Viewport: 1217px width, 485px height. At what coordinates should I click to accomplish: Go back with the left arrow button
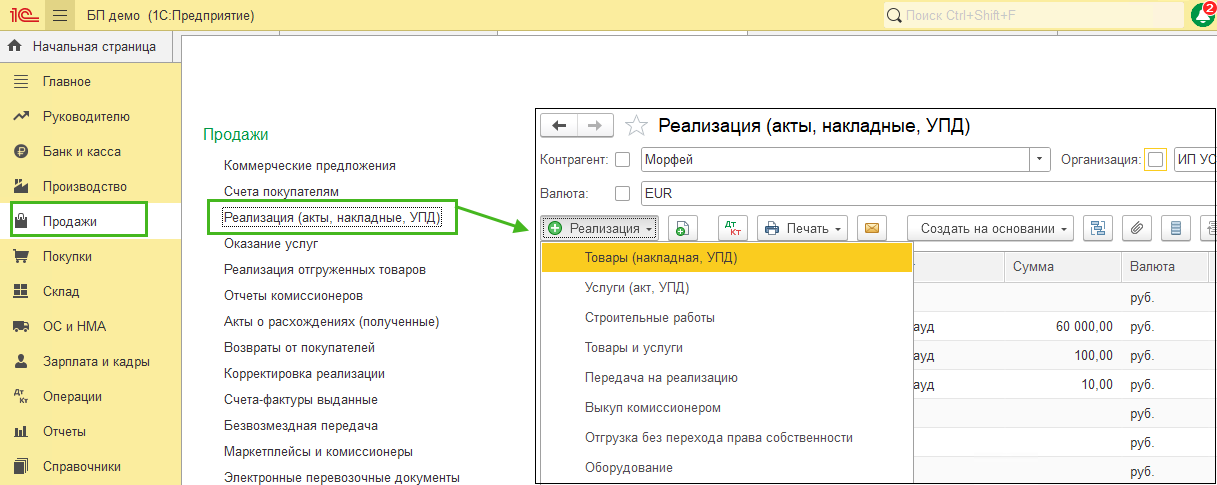tap(559, 125)
